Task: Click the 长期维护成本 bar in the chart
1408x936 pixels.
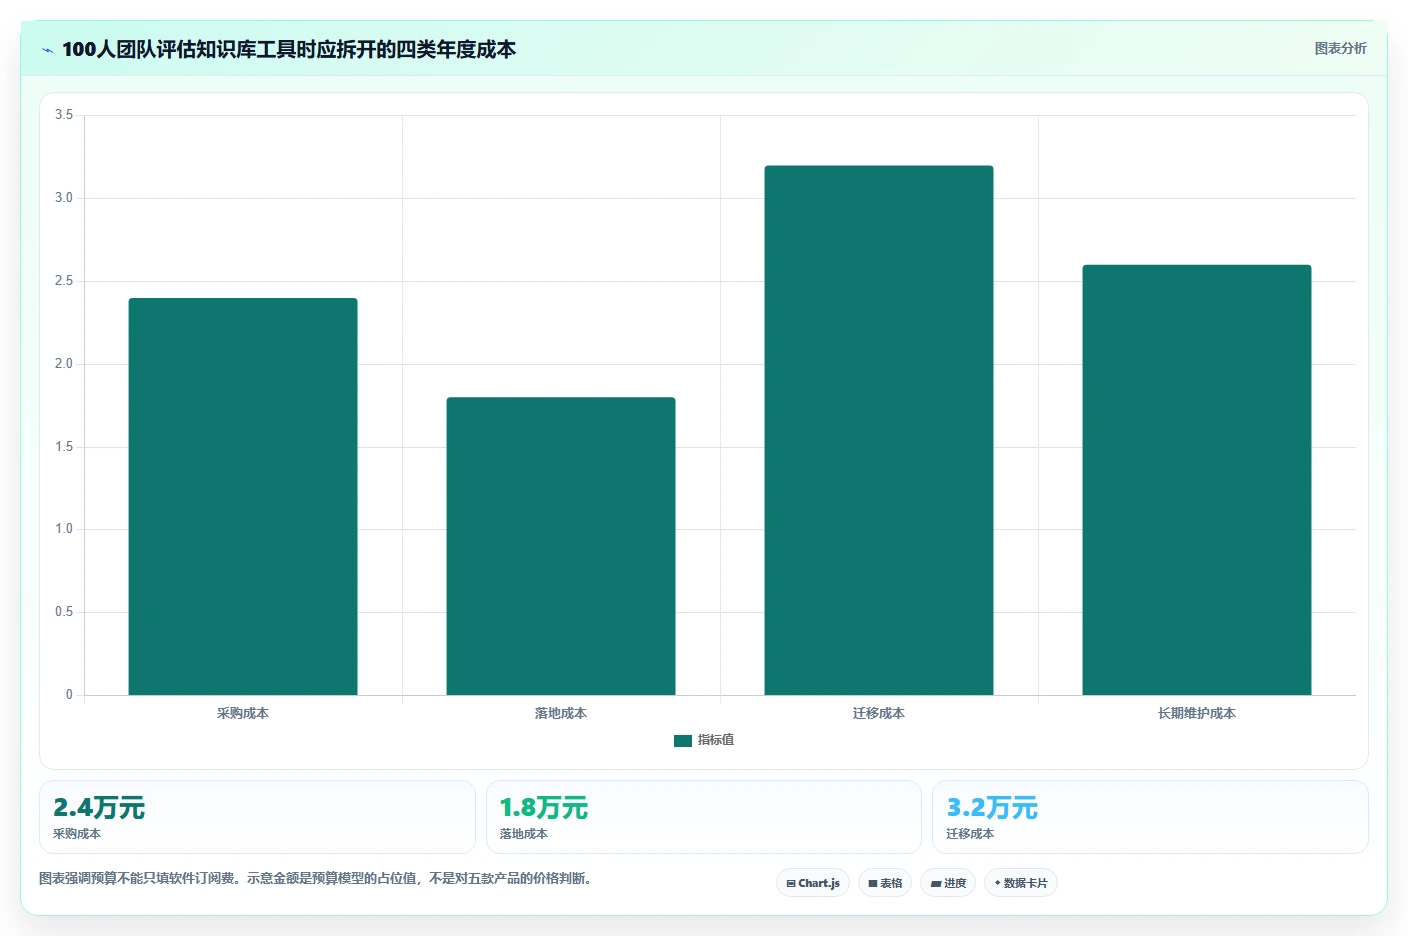Action: tap(1197, 480)
